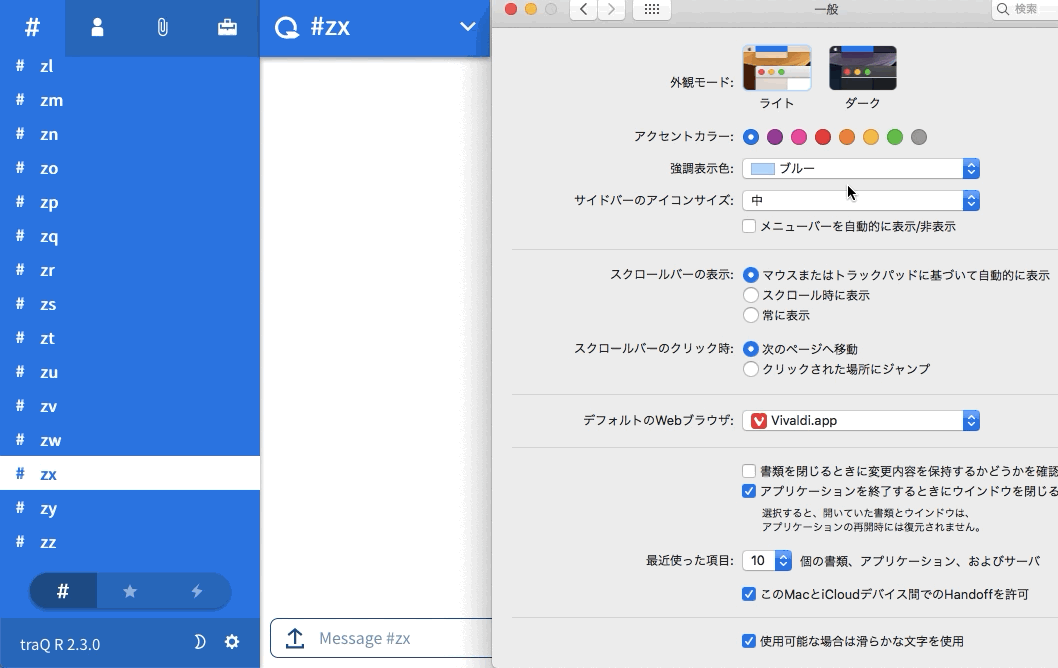Open the 強調表示色 ブルー dropdown
The width and height of the screenshot is (1058, 668).
coord(861,169)
